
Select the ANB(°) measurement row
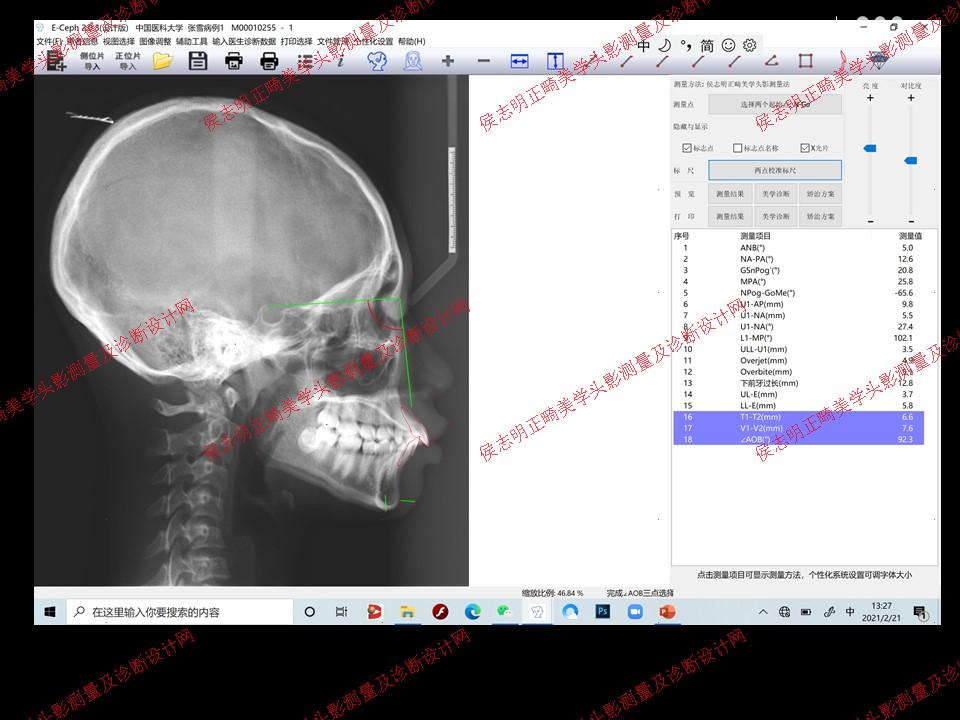tap(798, 248)
